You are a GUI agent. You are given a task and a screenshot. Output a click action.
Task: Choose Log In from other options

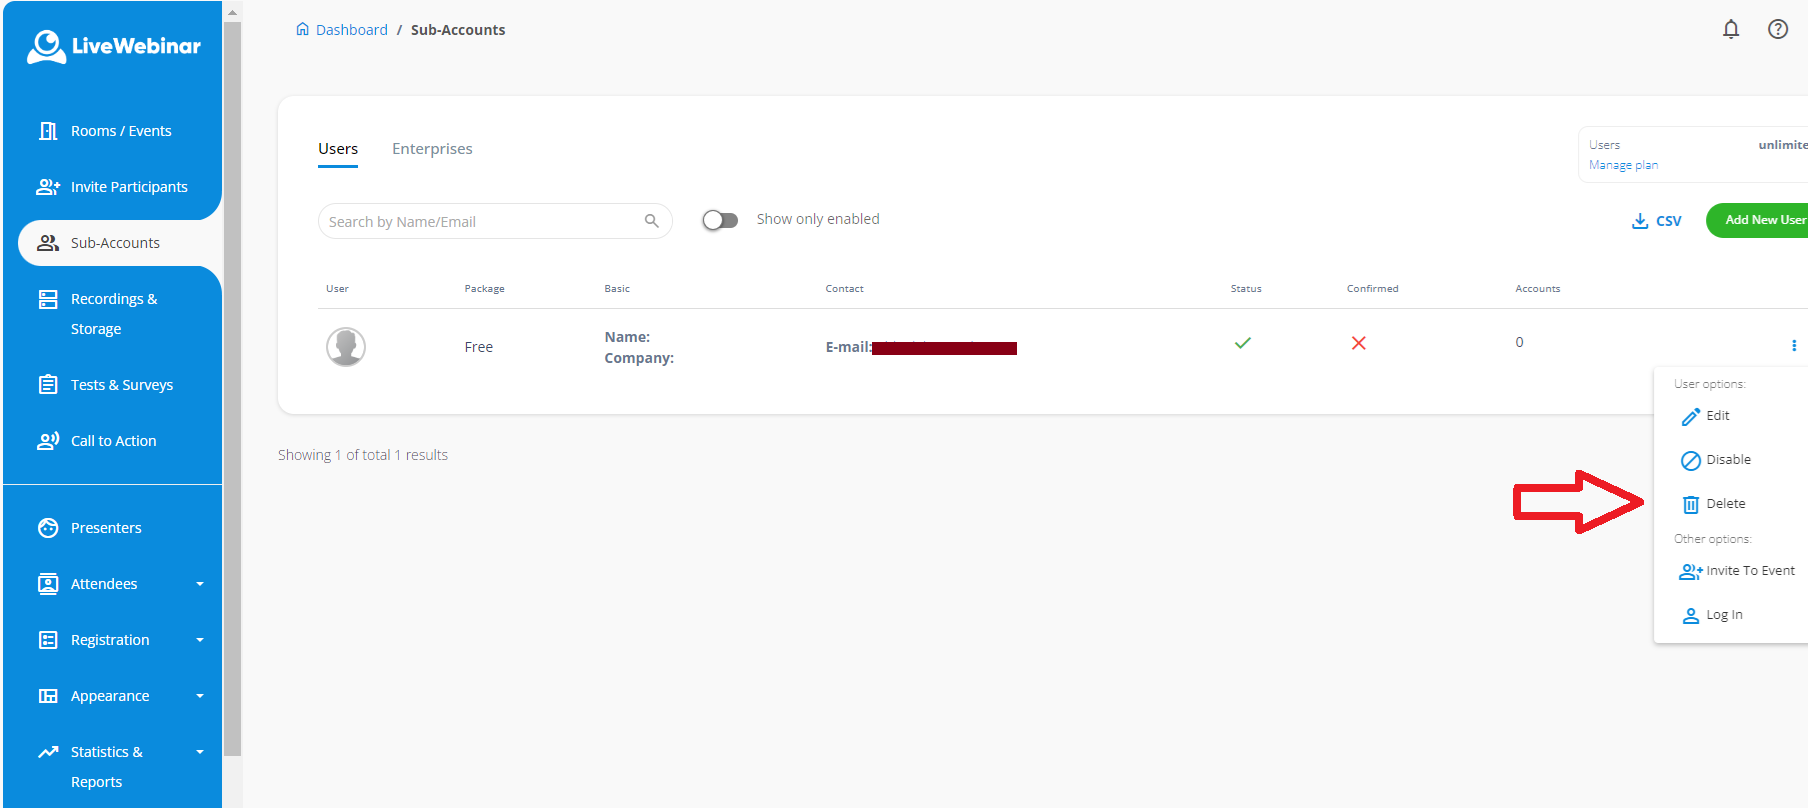pyautogui.click(x=1723, y=615)
